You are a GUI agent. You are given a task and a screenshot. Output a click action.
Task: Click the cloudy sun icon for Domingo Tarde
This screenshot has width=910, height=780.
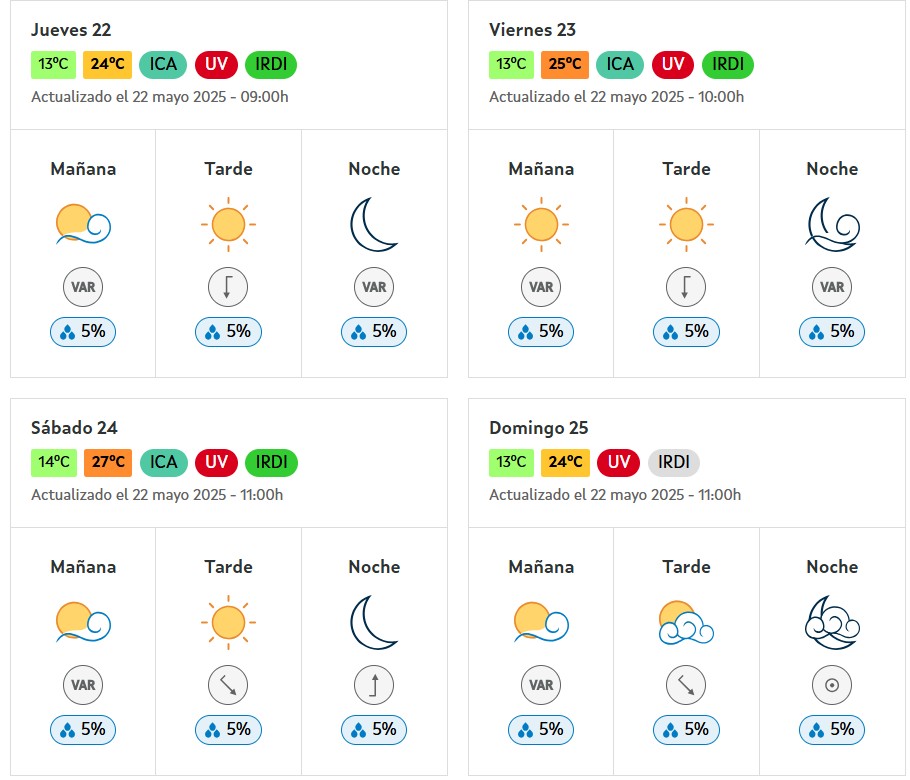(x=686, y=622)
